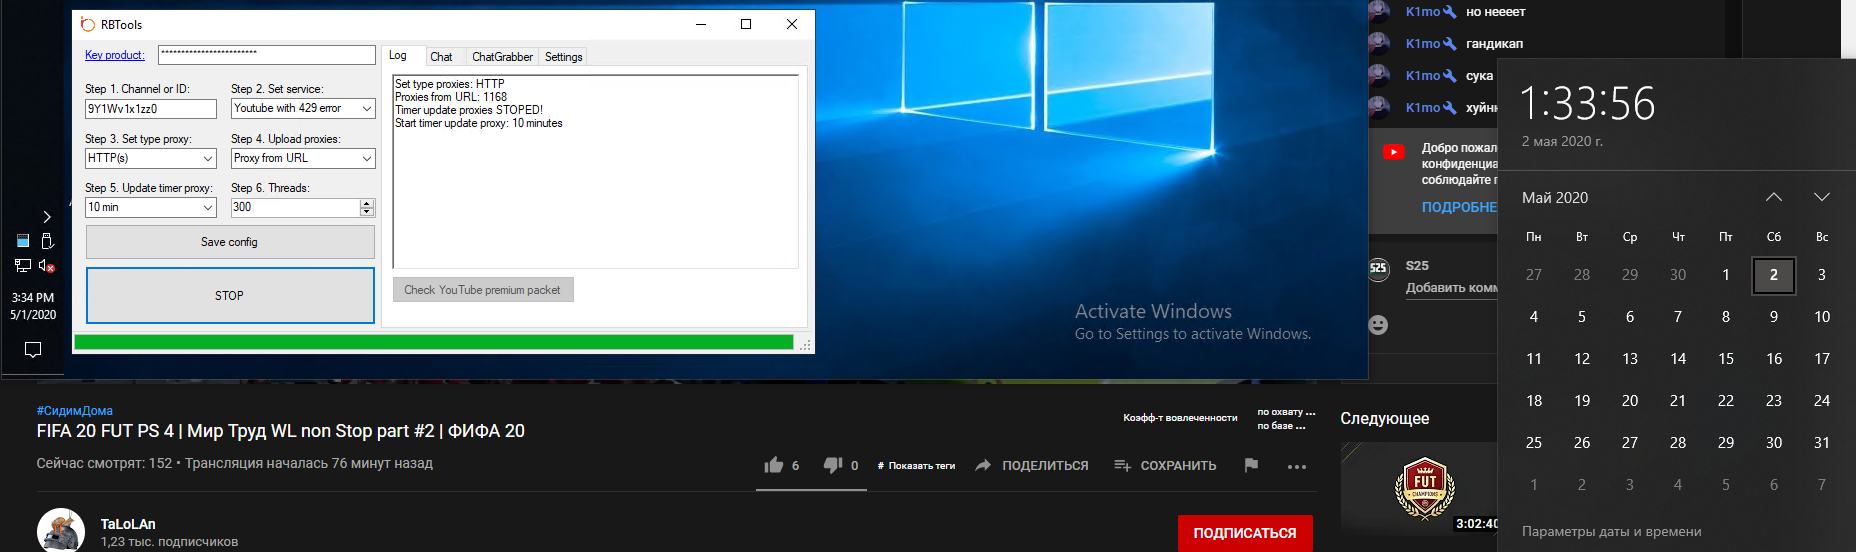Open the notification center icon
The image size is (1856, 552).
pyautogui.click(x=33, y=349)
